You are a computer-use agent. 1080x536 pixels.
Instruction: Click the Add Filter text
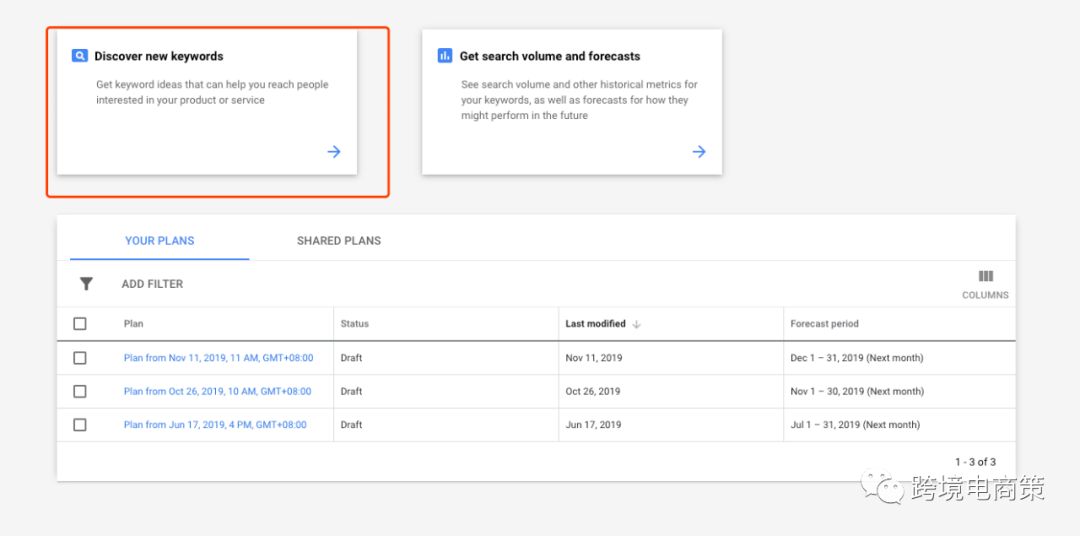(152, 284)
